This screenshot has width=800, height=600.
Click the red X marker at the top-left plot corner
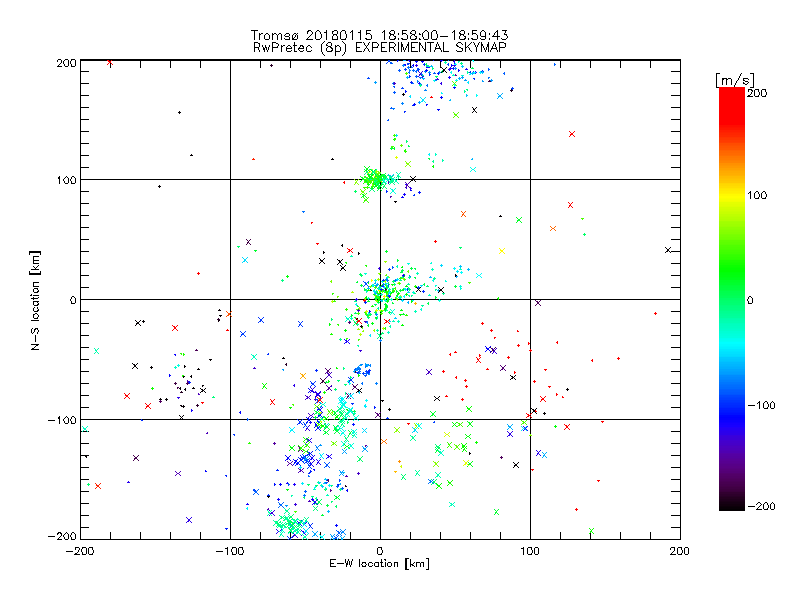[110, 63]
